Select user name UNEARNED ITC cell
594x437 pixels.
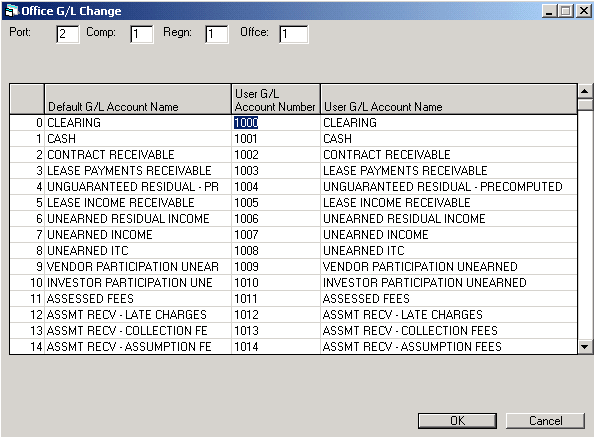coord(449,250)
